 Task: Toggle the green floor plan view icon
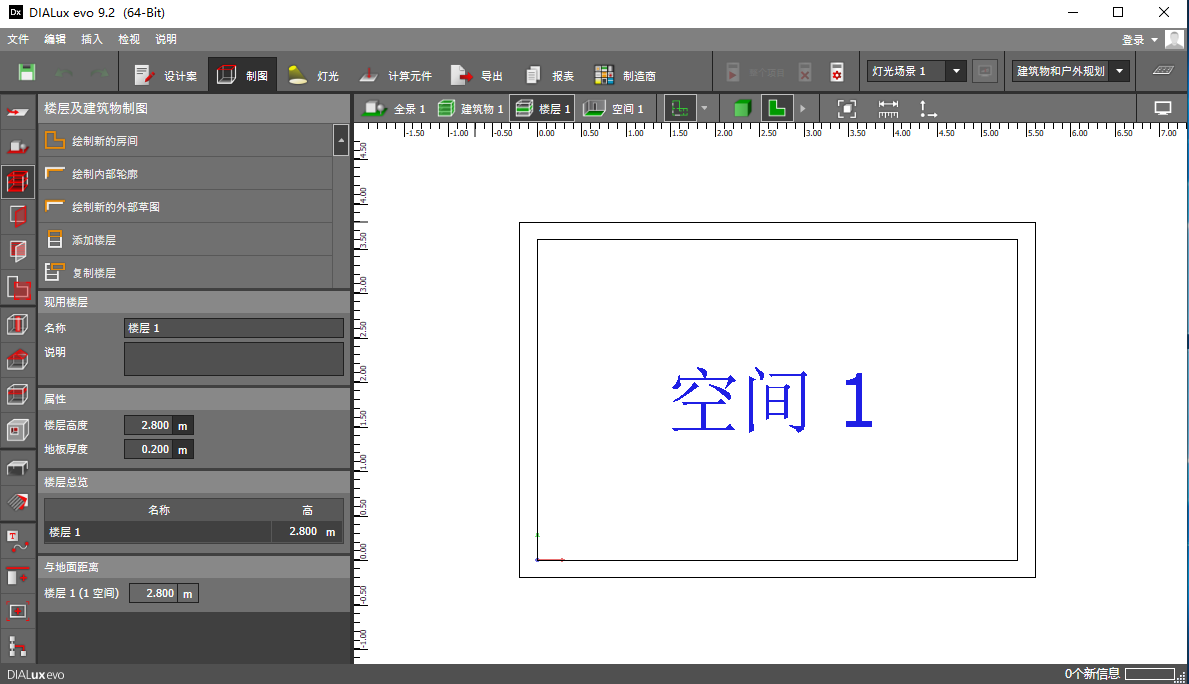pyautogui.click(x=680, y=108)
